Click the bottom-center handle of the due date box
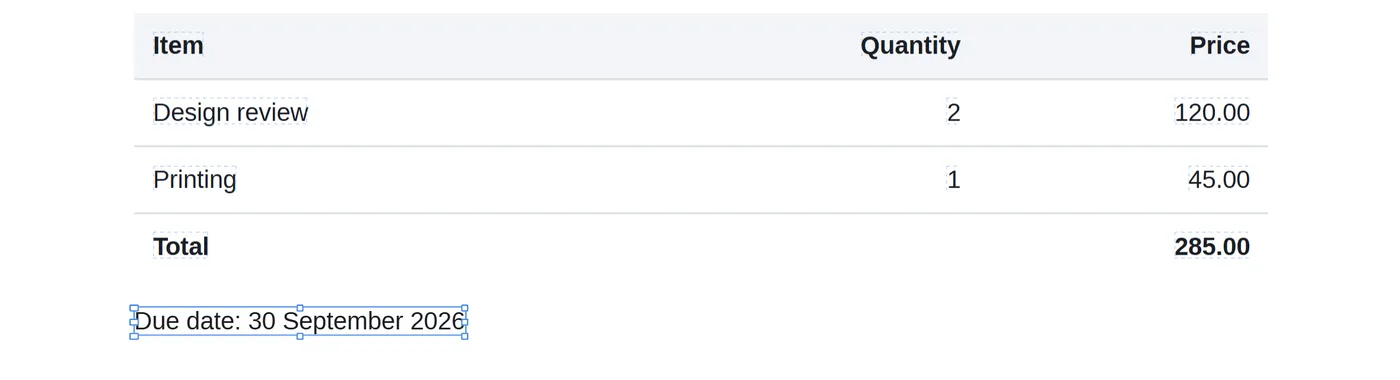Viewport: 1400px width, 380px height. 300,336
